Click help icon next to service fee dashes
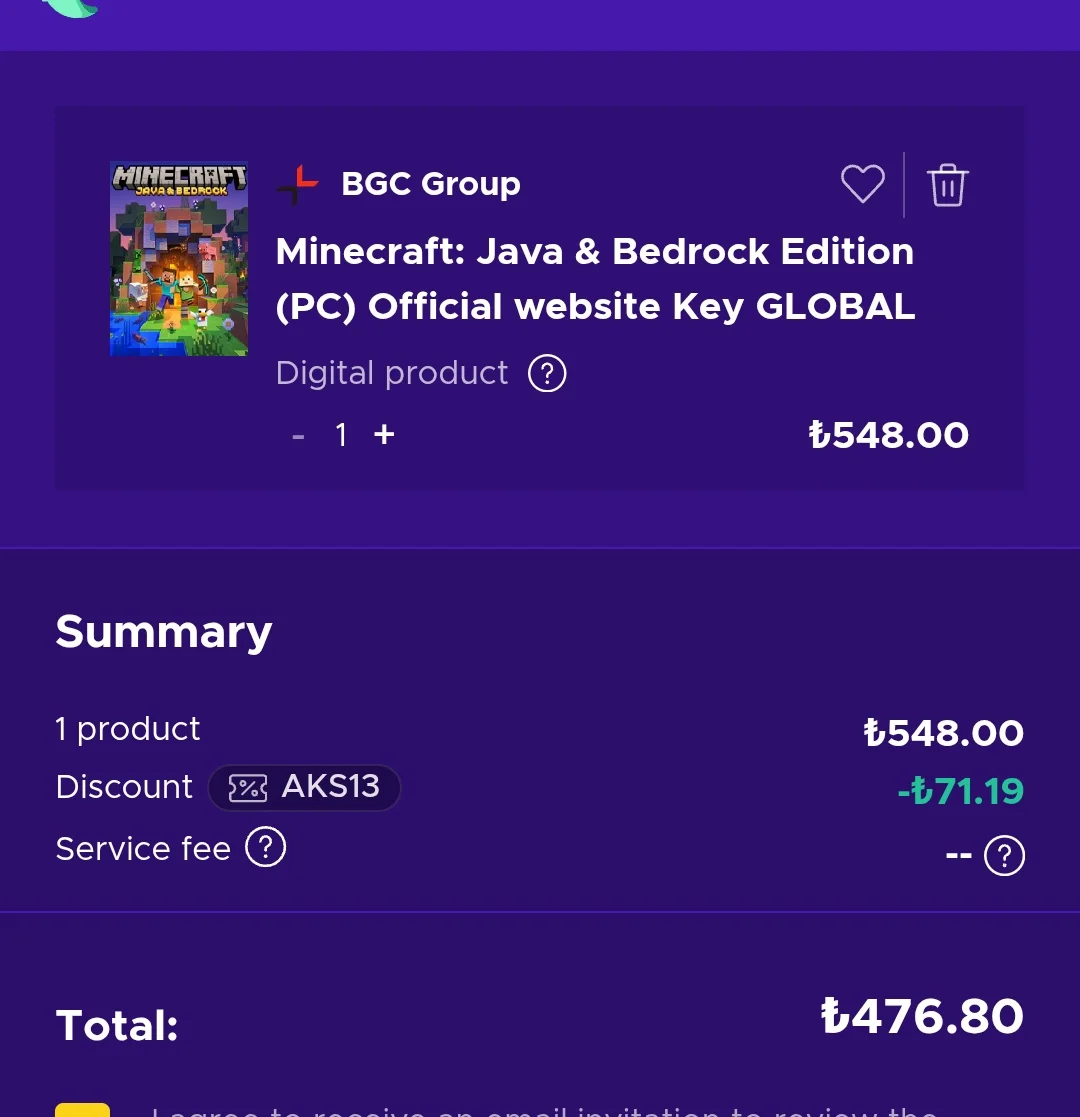1080x1117 pixels. (1004, 856)
